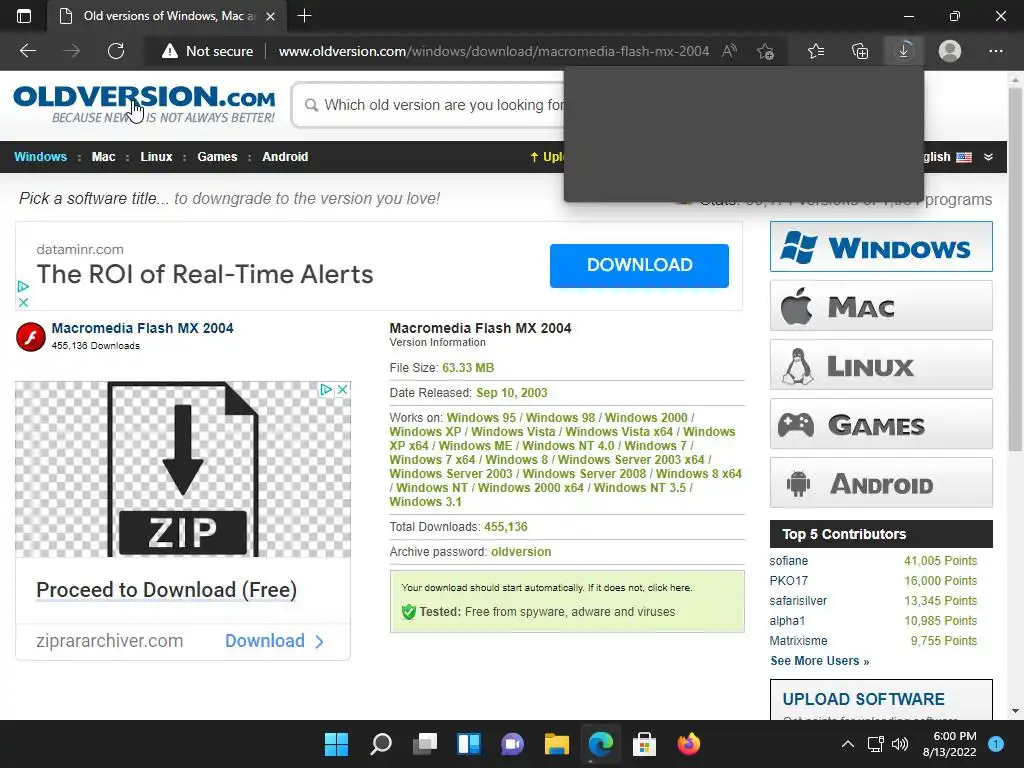The height and width of the screenshot is (768, 1024).
Task: Open contributor safarisilver's profile
Action: (x=798, y=601)
